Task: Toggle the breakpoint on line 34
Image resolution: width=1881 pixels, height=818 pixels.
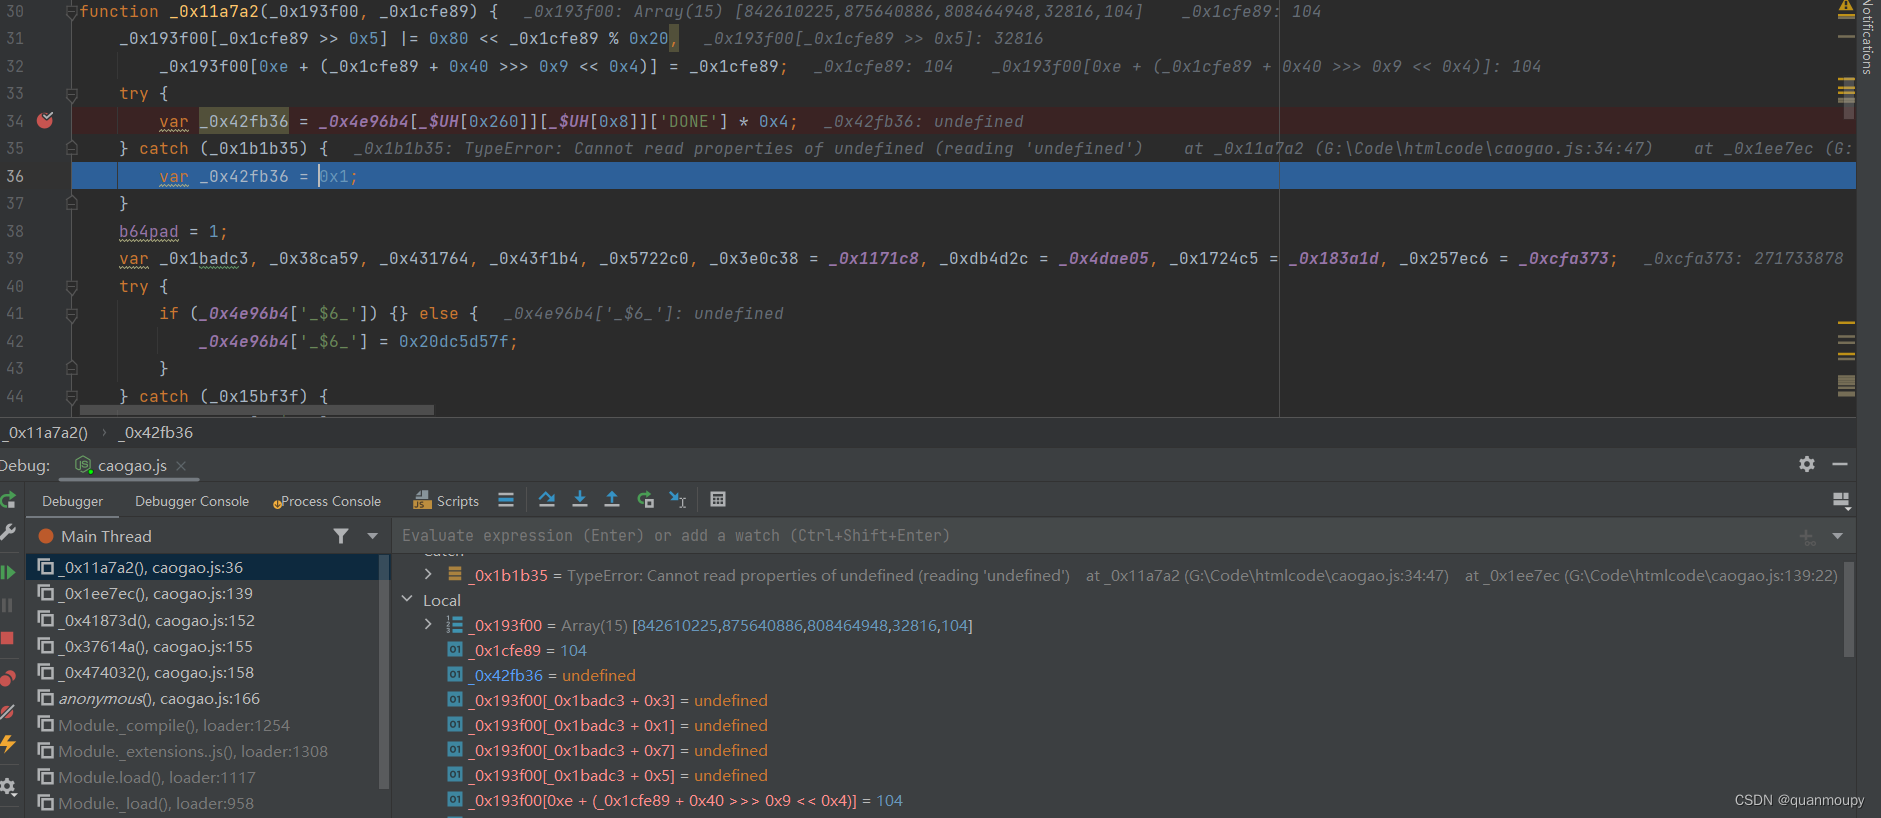Action: (45, 121)
